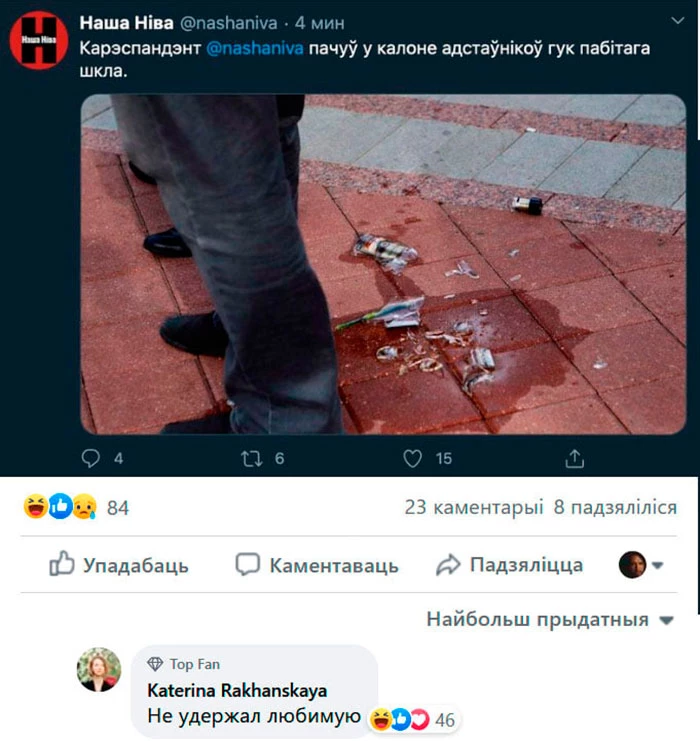Screen dimensions: 700x741
Task: Open the 23 каментарыі link
Action: click(474, 507)
